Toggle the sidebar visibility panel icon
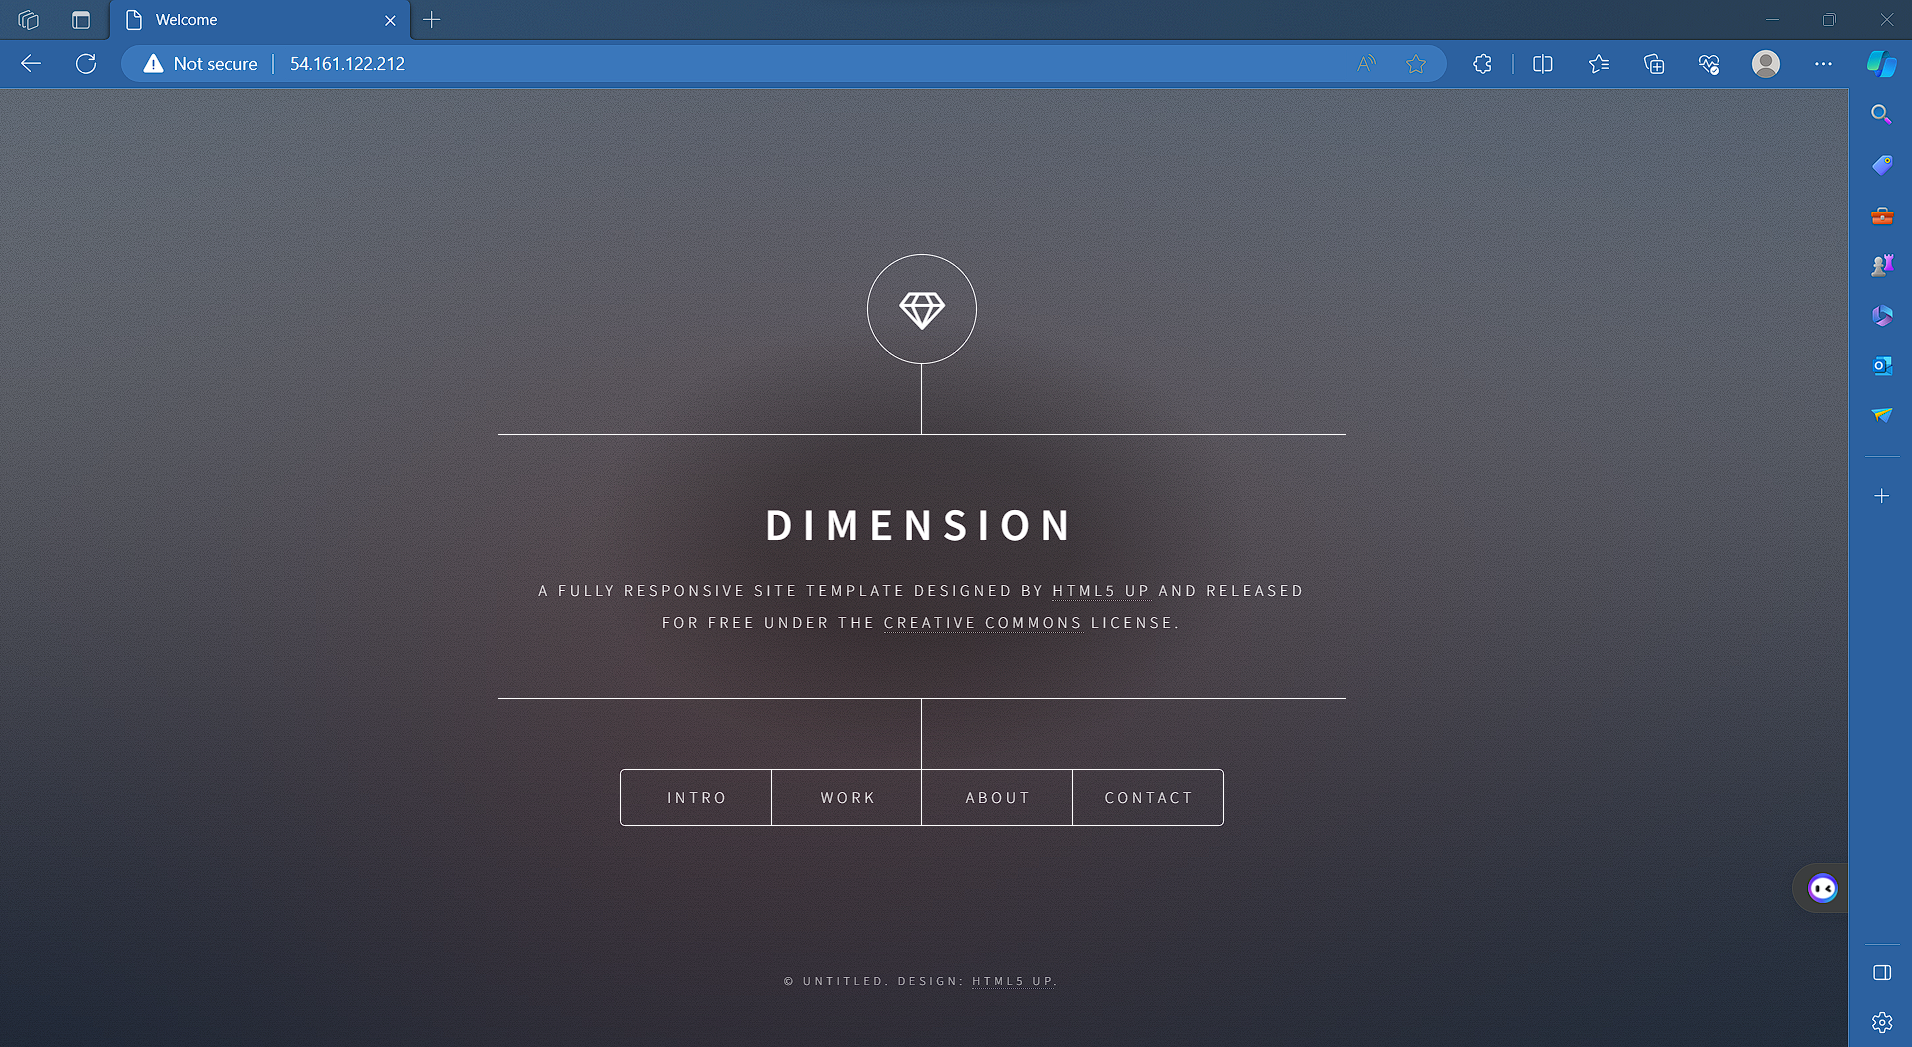This screenshot has width=1912, height=1047. [x=1881, y=973]
